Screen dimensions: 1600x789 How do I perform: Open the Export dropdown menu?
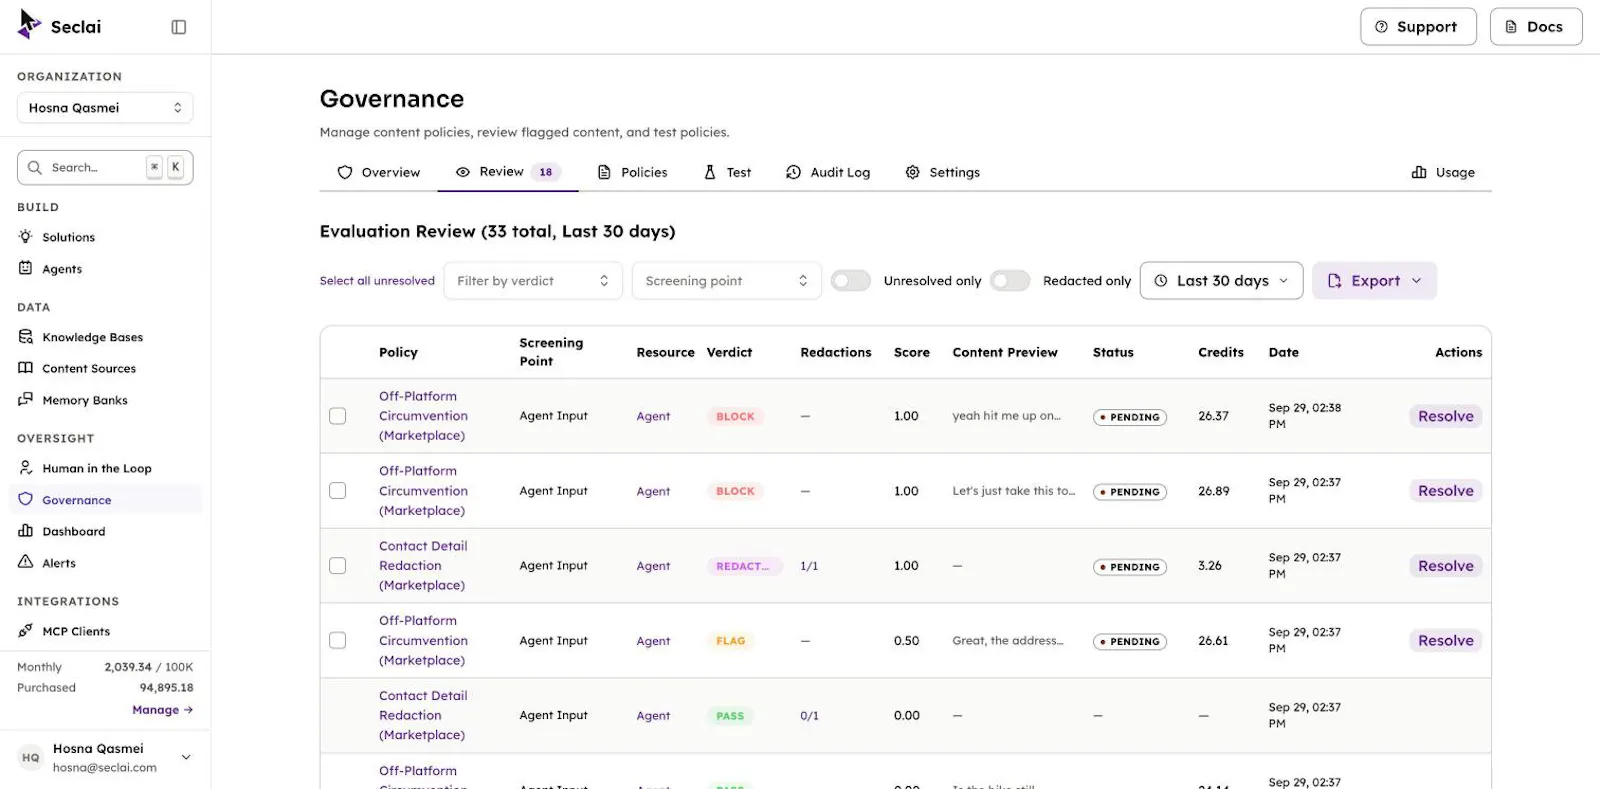[1375, 281]
